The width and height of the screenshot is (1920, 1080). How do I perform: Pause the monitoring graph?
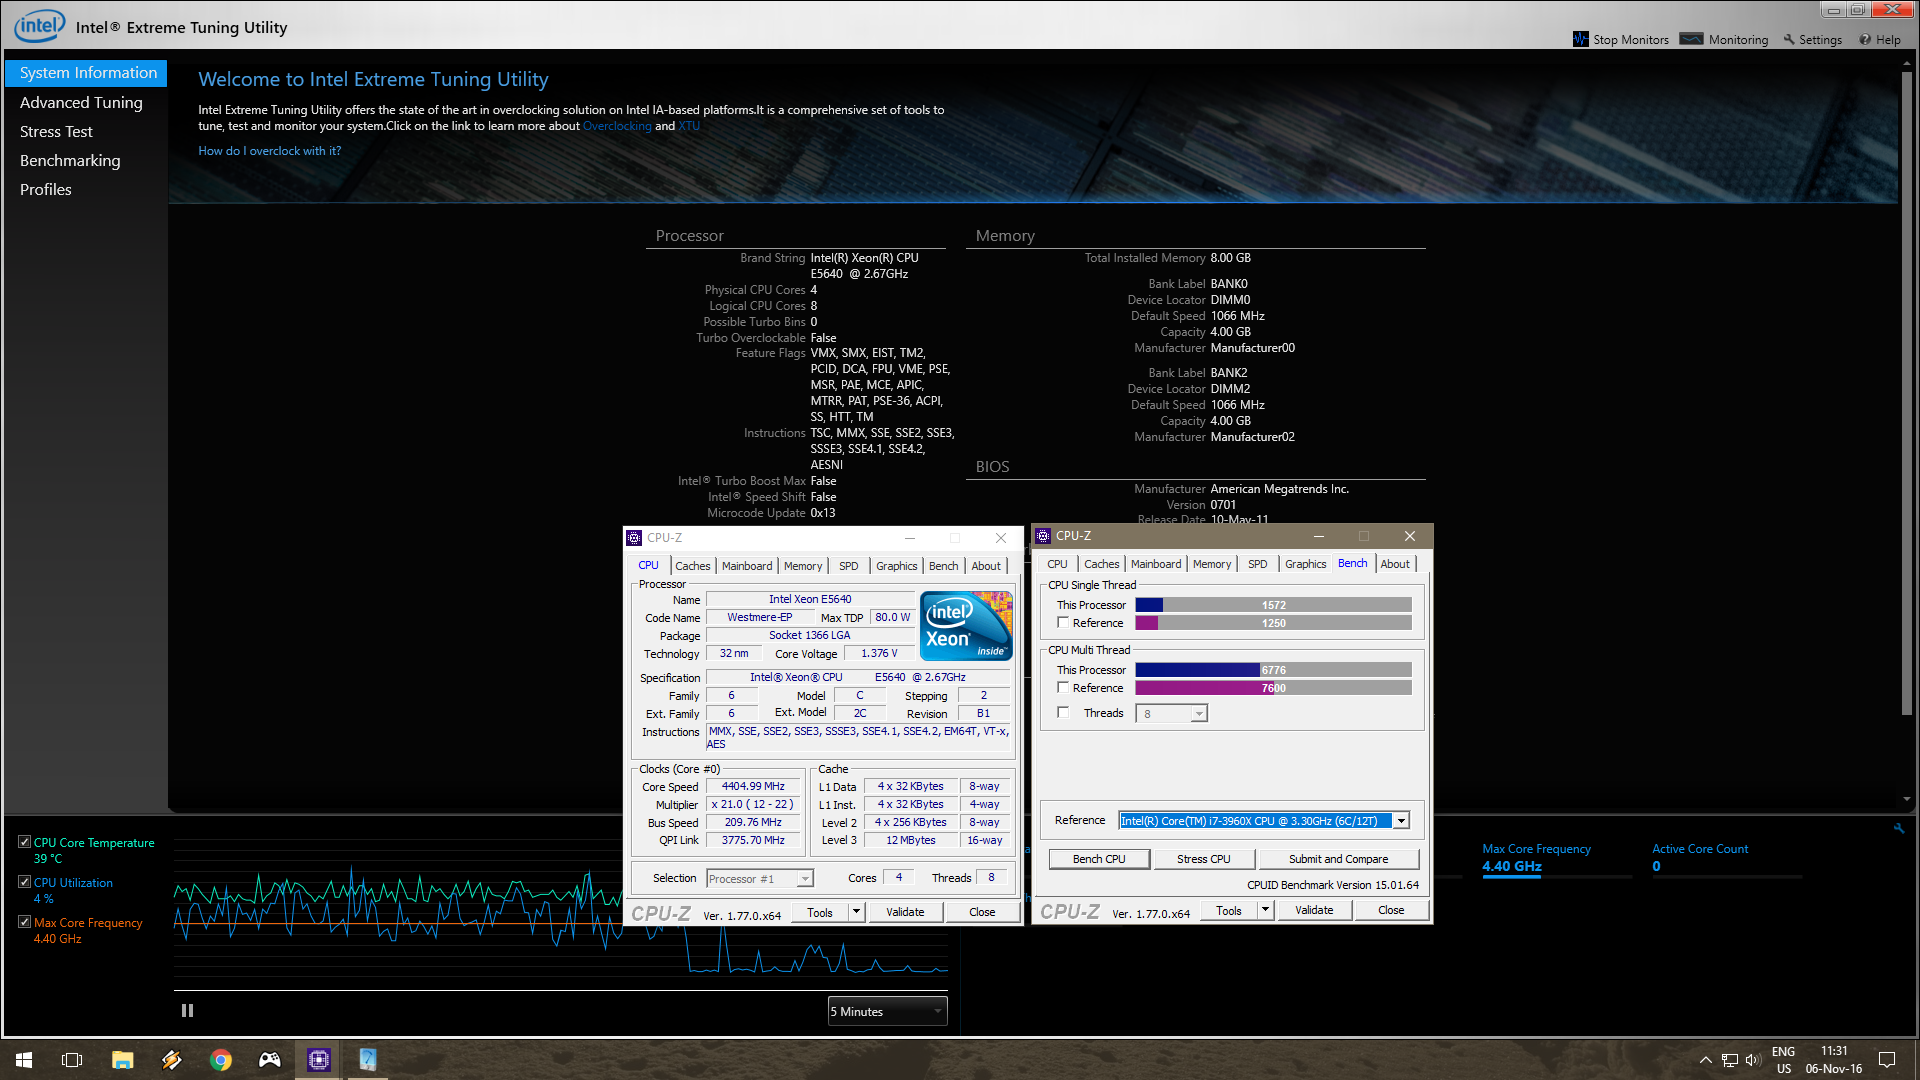[187, 1011]
